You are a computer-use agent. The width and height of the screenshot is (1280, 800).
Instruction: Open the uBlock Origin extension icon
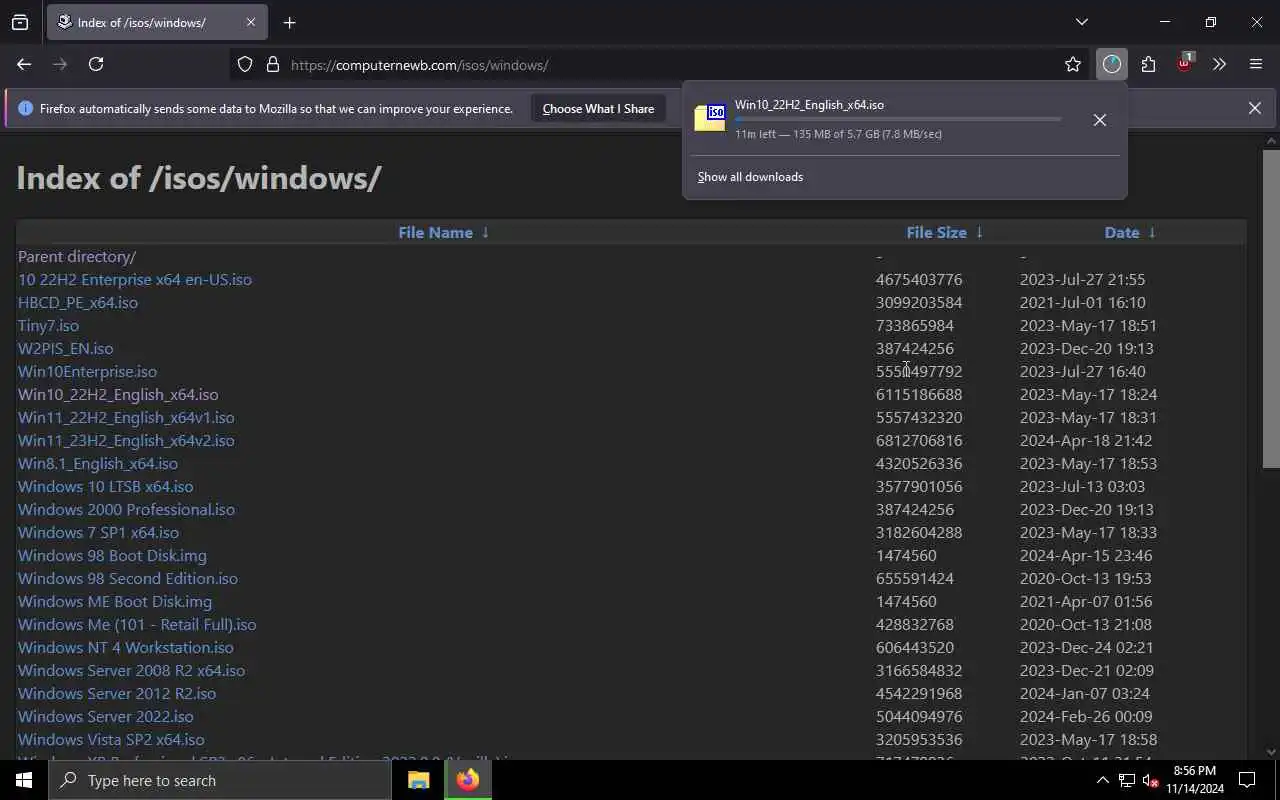click(x=1184, y=64)
